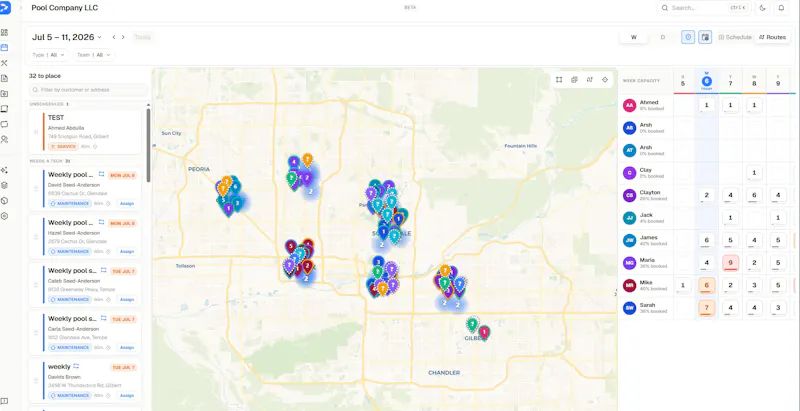
Task: Open the calendar schedule icon in the sidebar
Action: pyautogui.click(x=5, y=47)
